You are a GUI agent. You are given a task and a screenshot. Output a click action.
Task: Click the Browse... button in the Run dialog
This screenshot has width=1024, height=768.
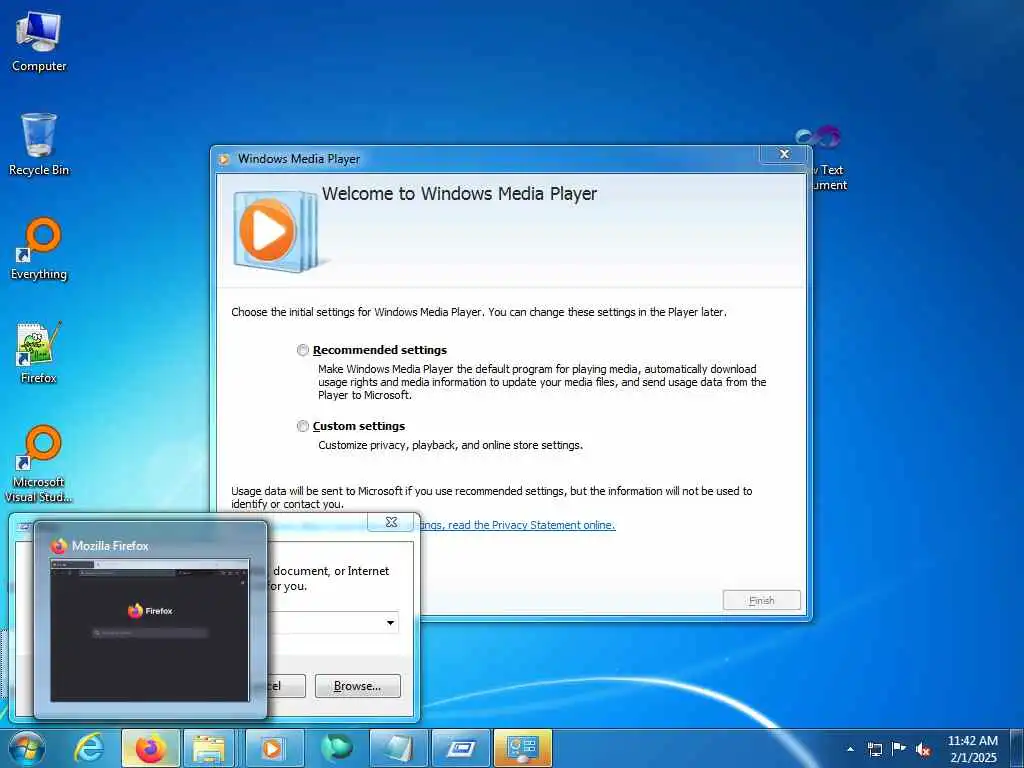[x=357, y=686]
